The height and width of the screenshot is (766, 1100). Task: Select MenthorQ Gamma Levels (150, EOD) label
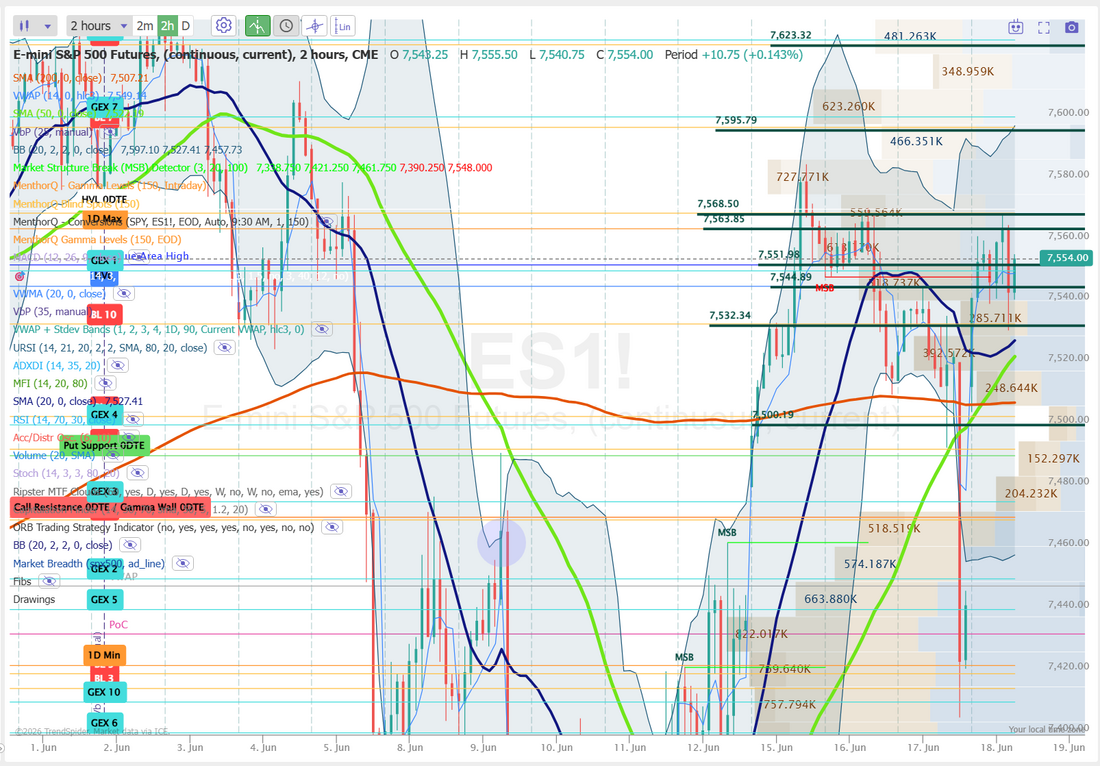point(97,239)
